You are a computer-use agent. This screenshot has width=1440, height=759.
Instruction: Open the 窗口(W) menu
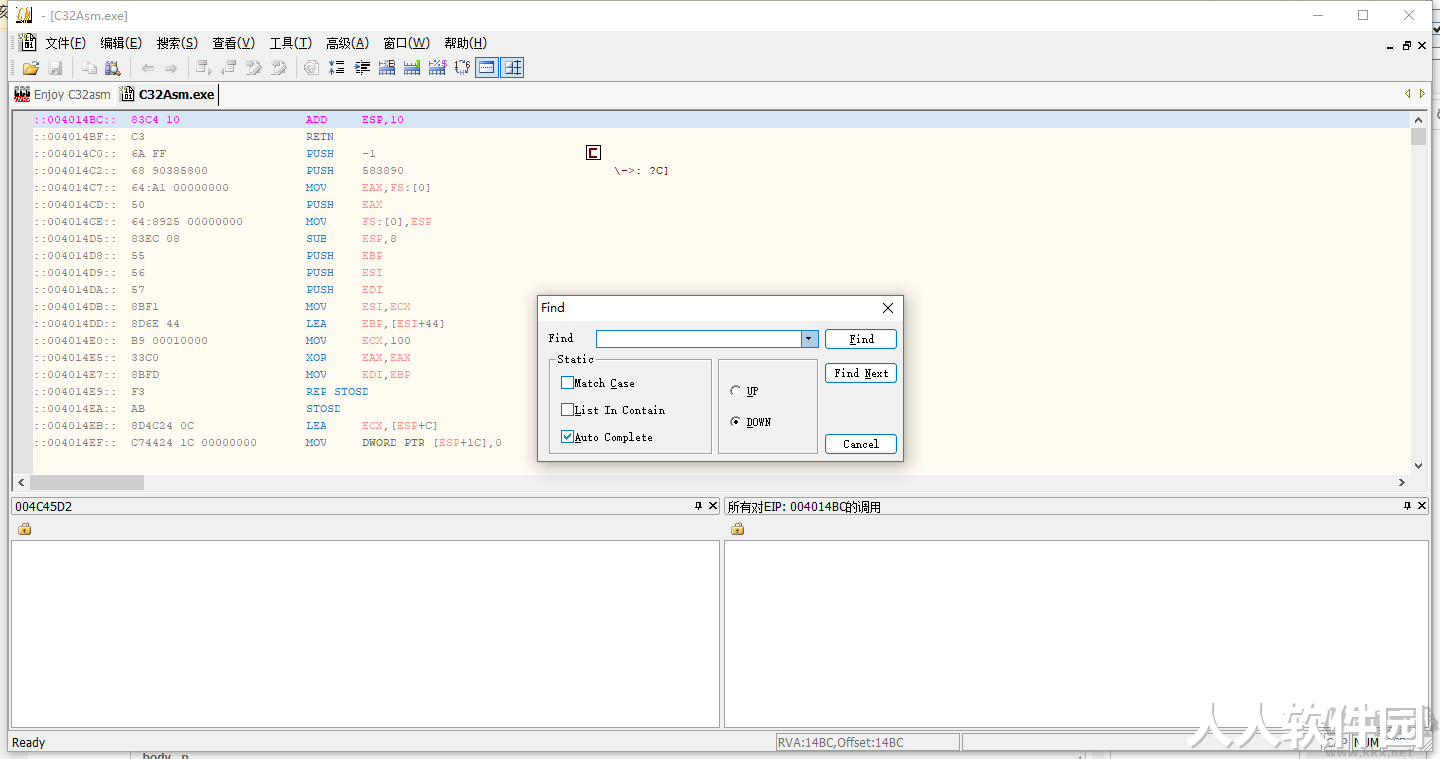pyautogui.click(x=406, y=43)
